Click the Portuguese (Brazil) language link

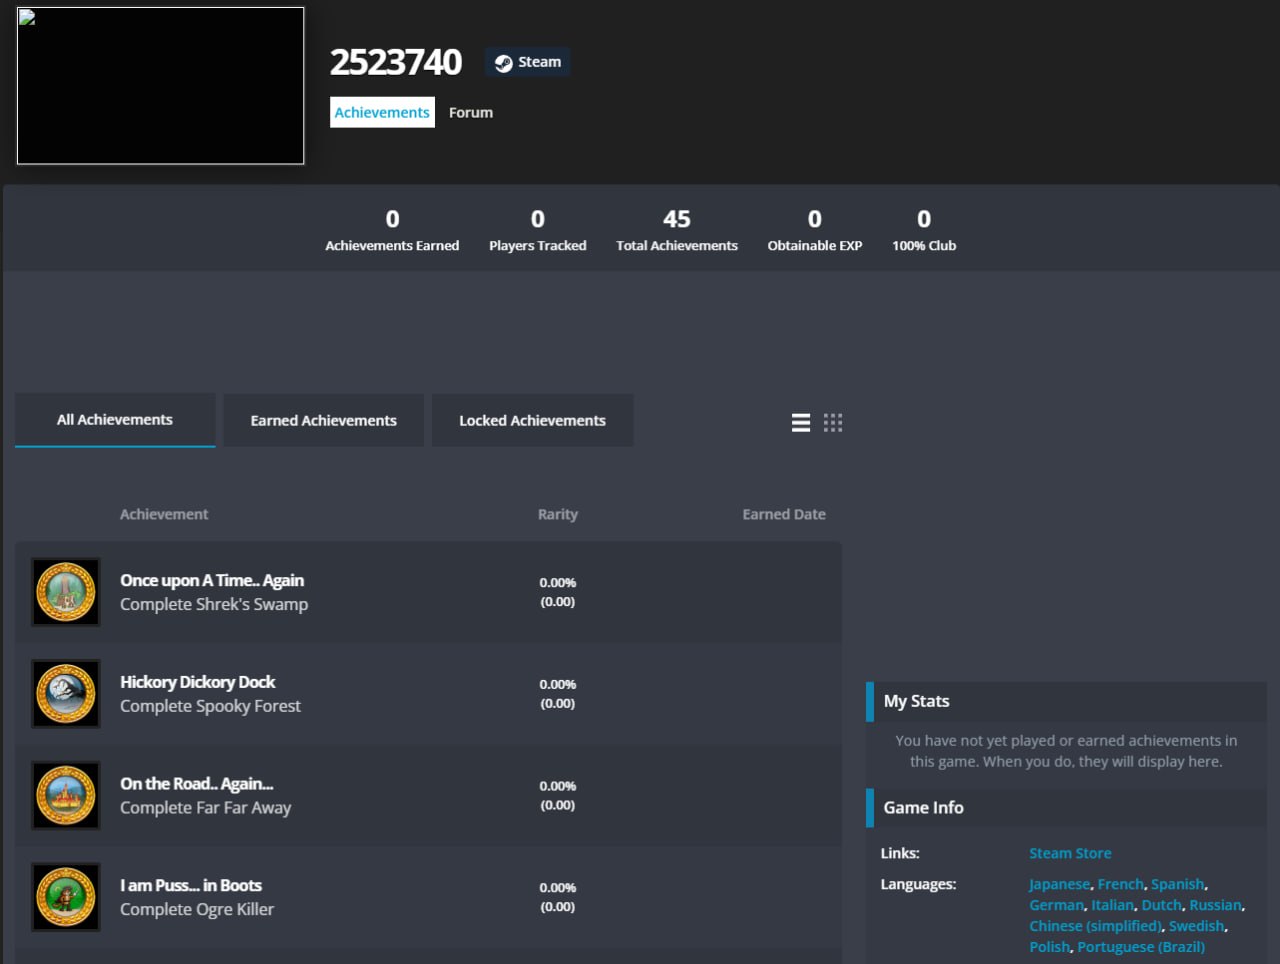coord(1141,946)
